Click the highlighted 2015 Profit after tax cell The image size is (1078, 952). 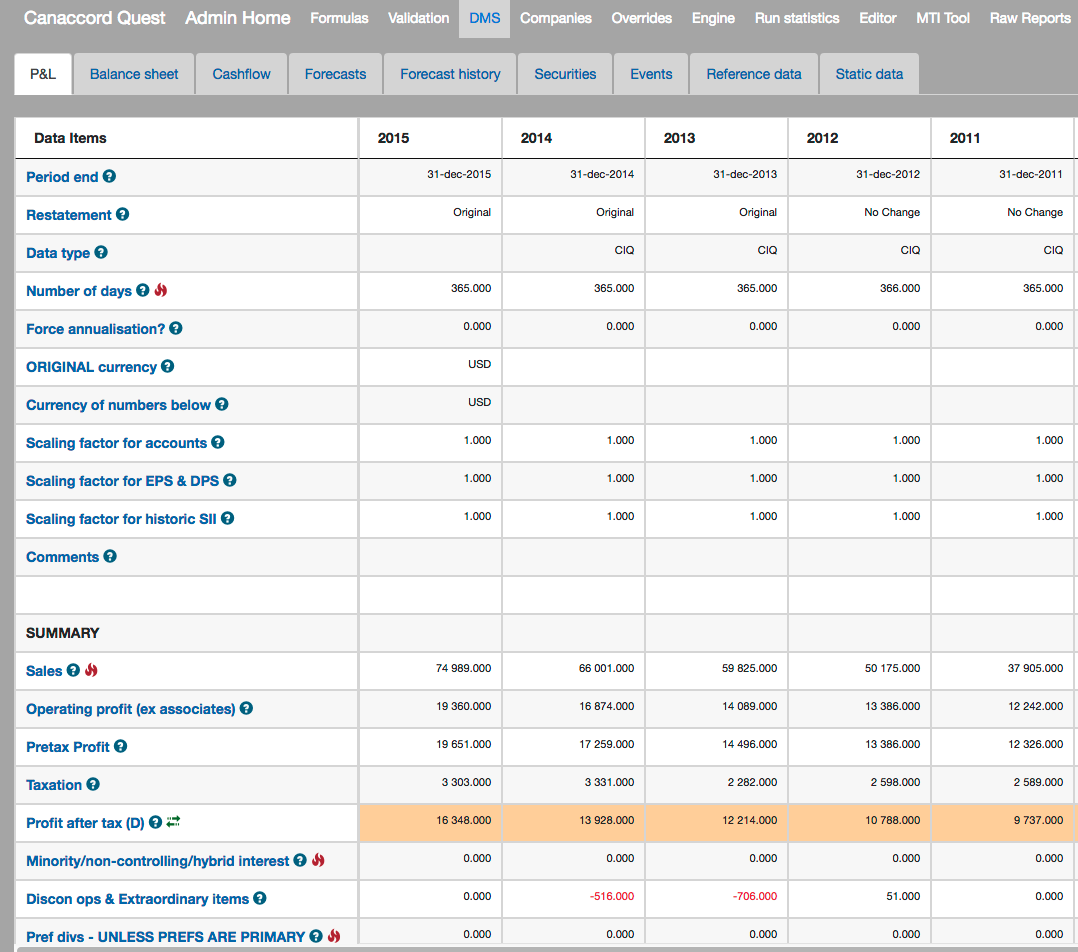(430, 822)
